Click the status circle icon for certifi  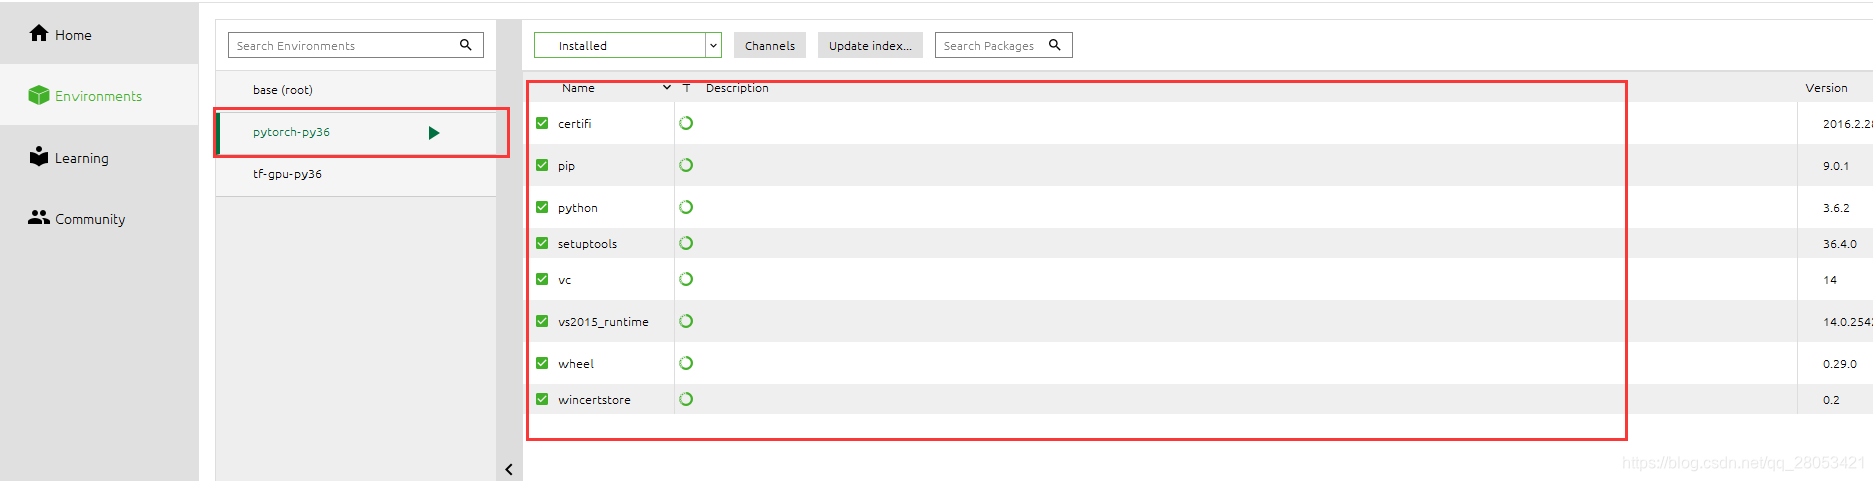point(686,123)
